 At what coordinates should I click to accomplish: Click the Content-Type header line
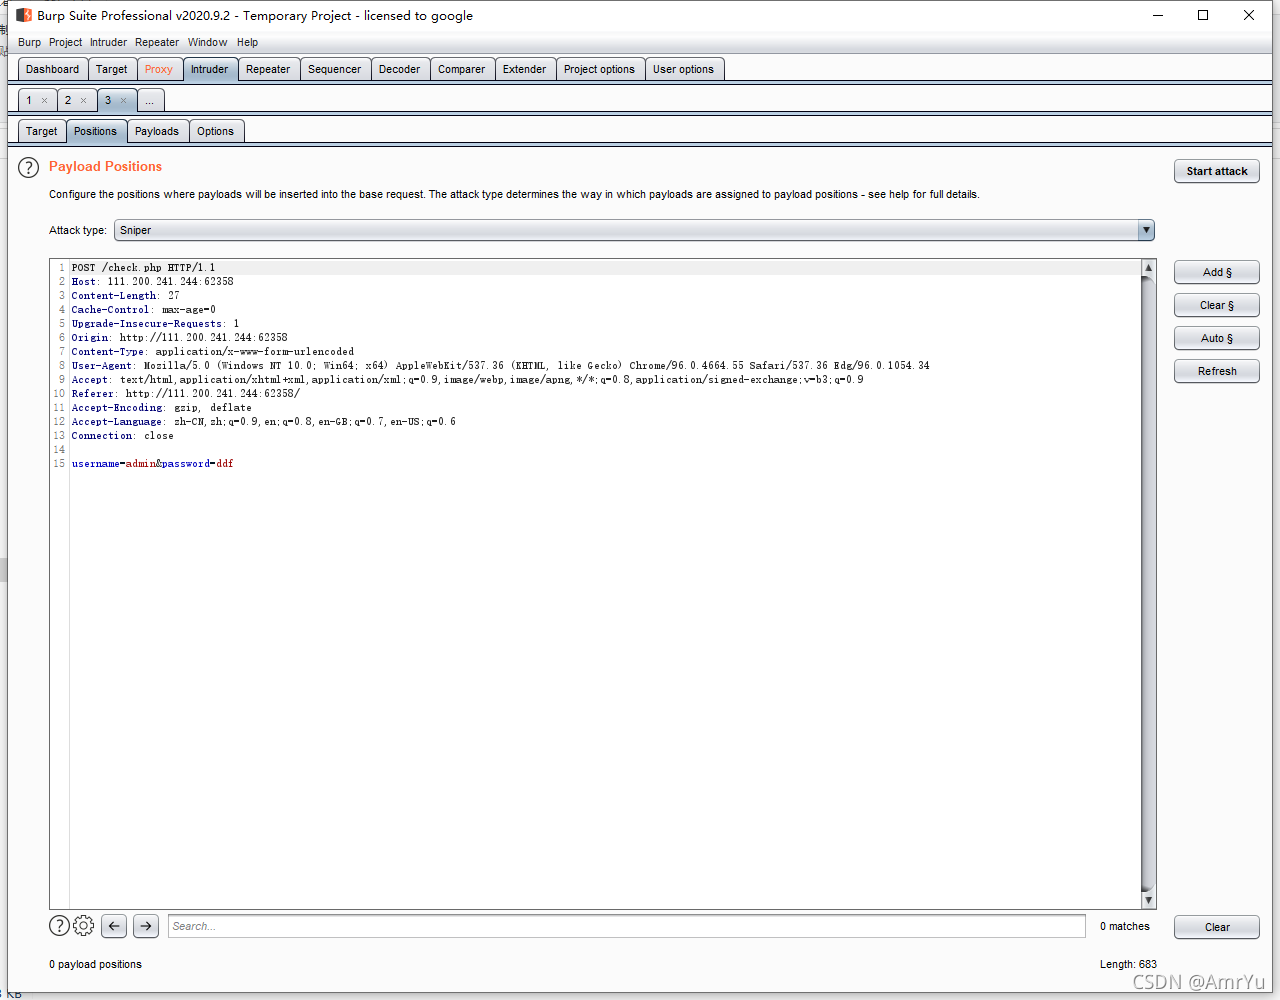(x=212, y=352)
